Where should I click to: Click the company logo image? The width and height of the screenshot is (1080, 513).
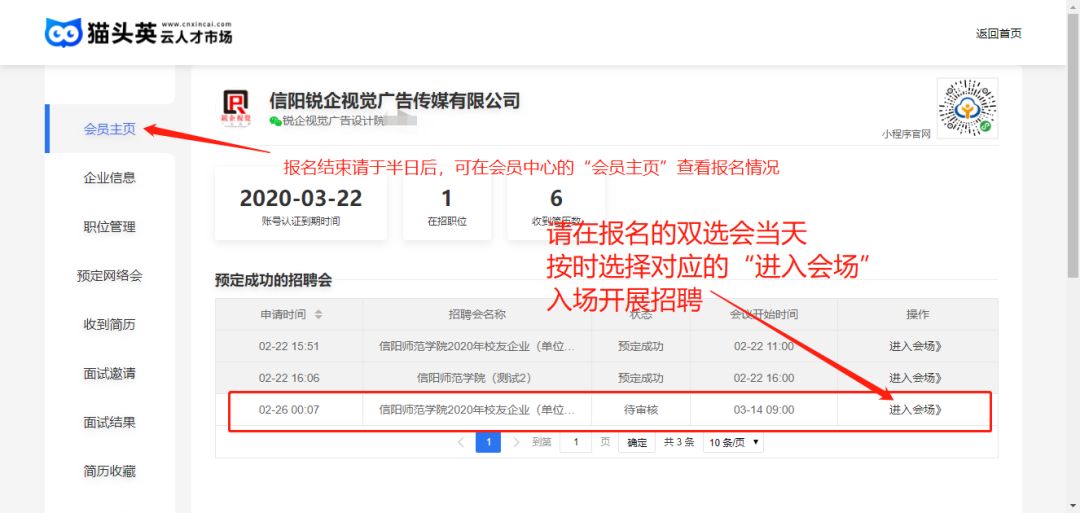tap(236, 107)
